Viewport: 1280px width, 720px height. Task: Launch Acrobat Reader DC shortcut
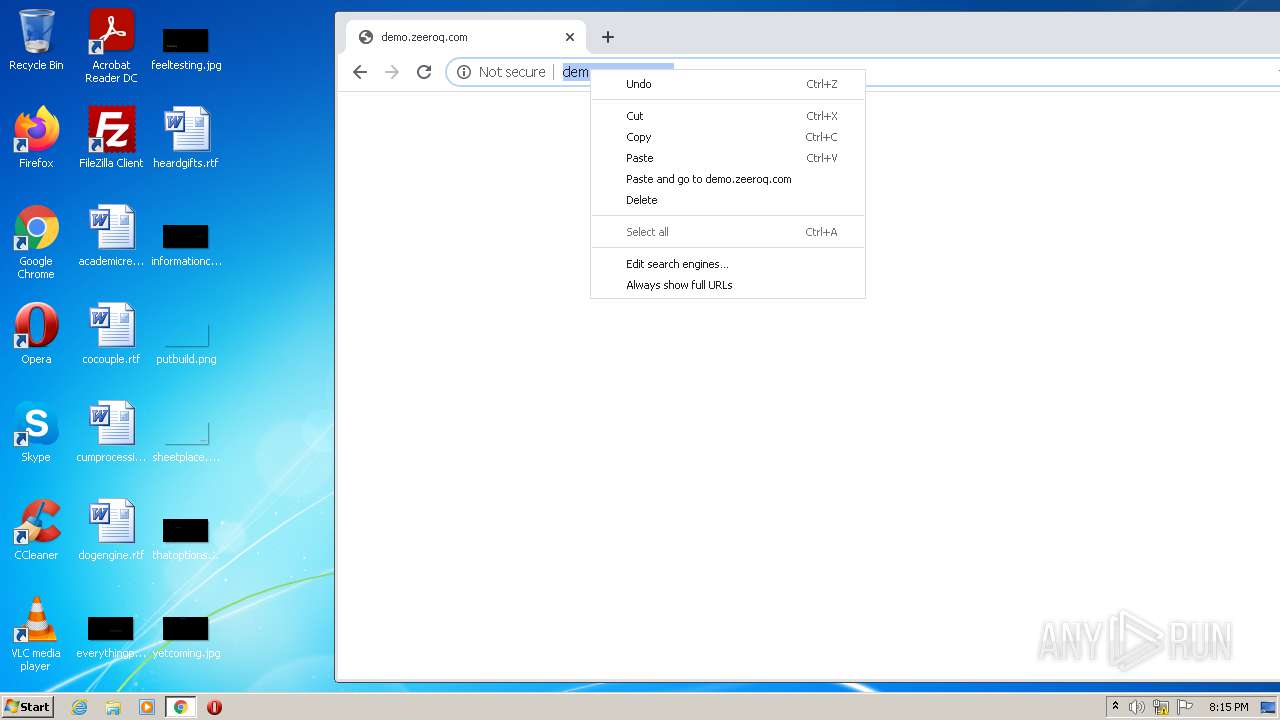click(111, 46)
